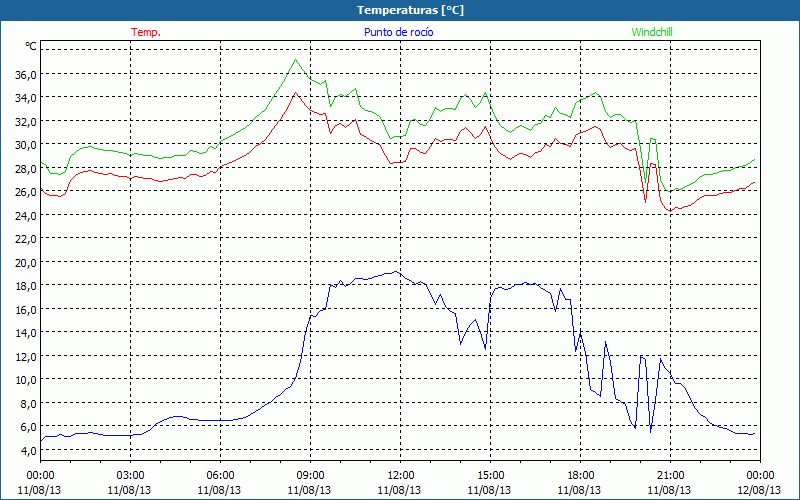The width and height of the screenshot is (800, 500).
Task: Click the 16,0 y-axis value
Action: [26, 310]
